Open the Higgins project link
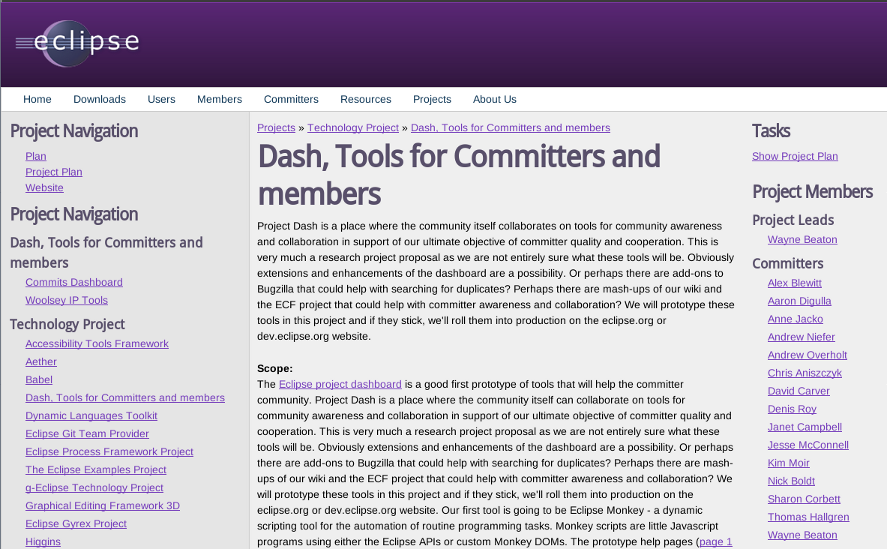The width and height of the screenshot is (887, 549). pyautogui.click(x=43, y=542)
